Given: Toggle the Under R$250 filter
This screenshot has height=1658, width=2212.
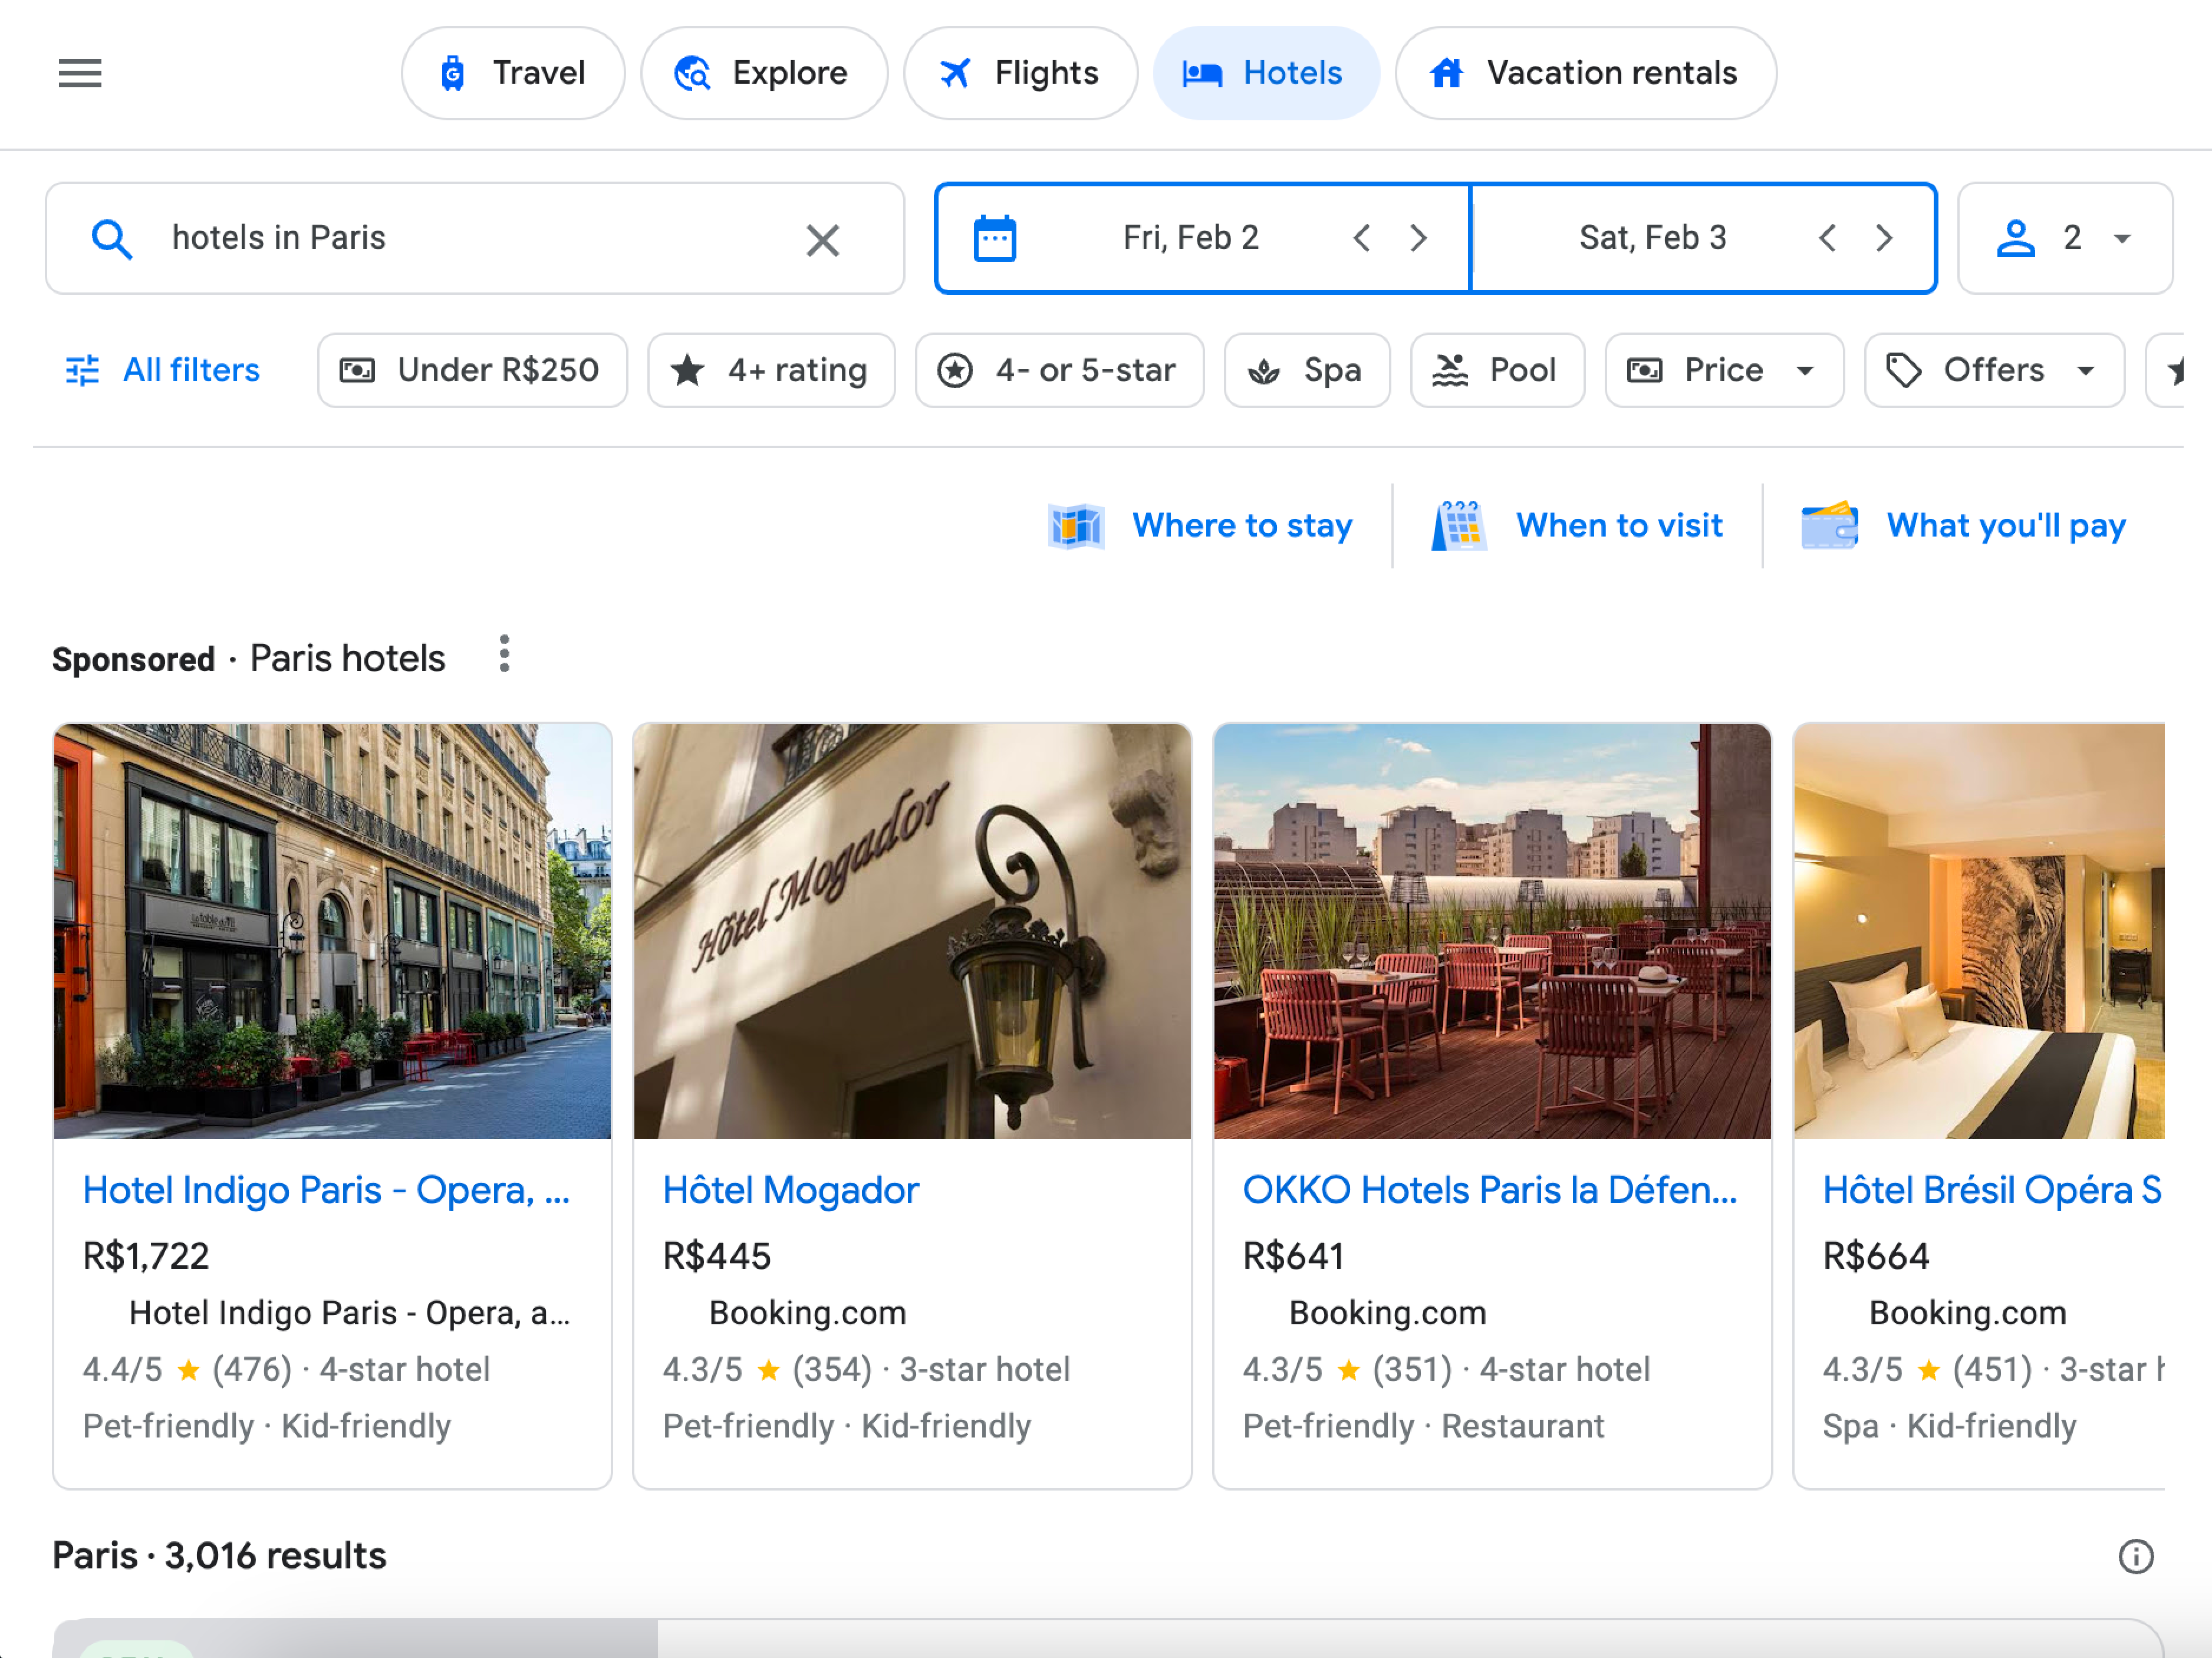Looking at the screenshot, I should pyautogui.click(x=472, y=370).
